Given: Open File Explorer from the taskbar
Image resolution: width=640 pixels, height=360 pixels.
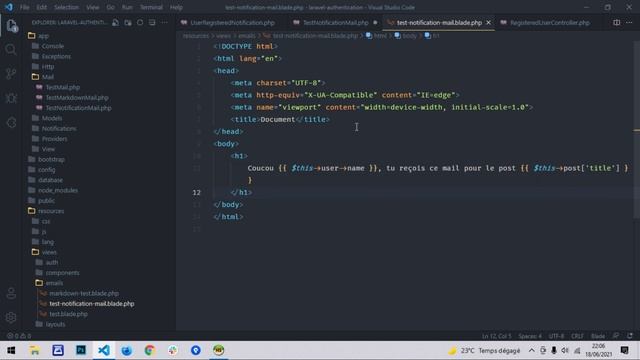Looking at the screenshot, I should click(x=35, y=350).
